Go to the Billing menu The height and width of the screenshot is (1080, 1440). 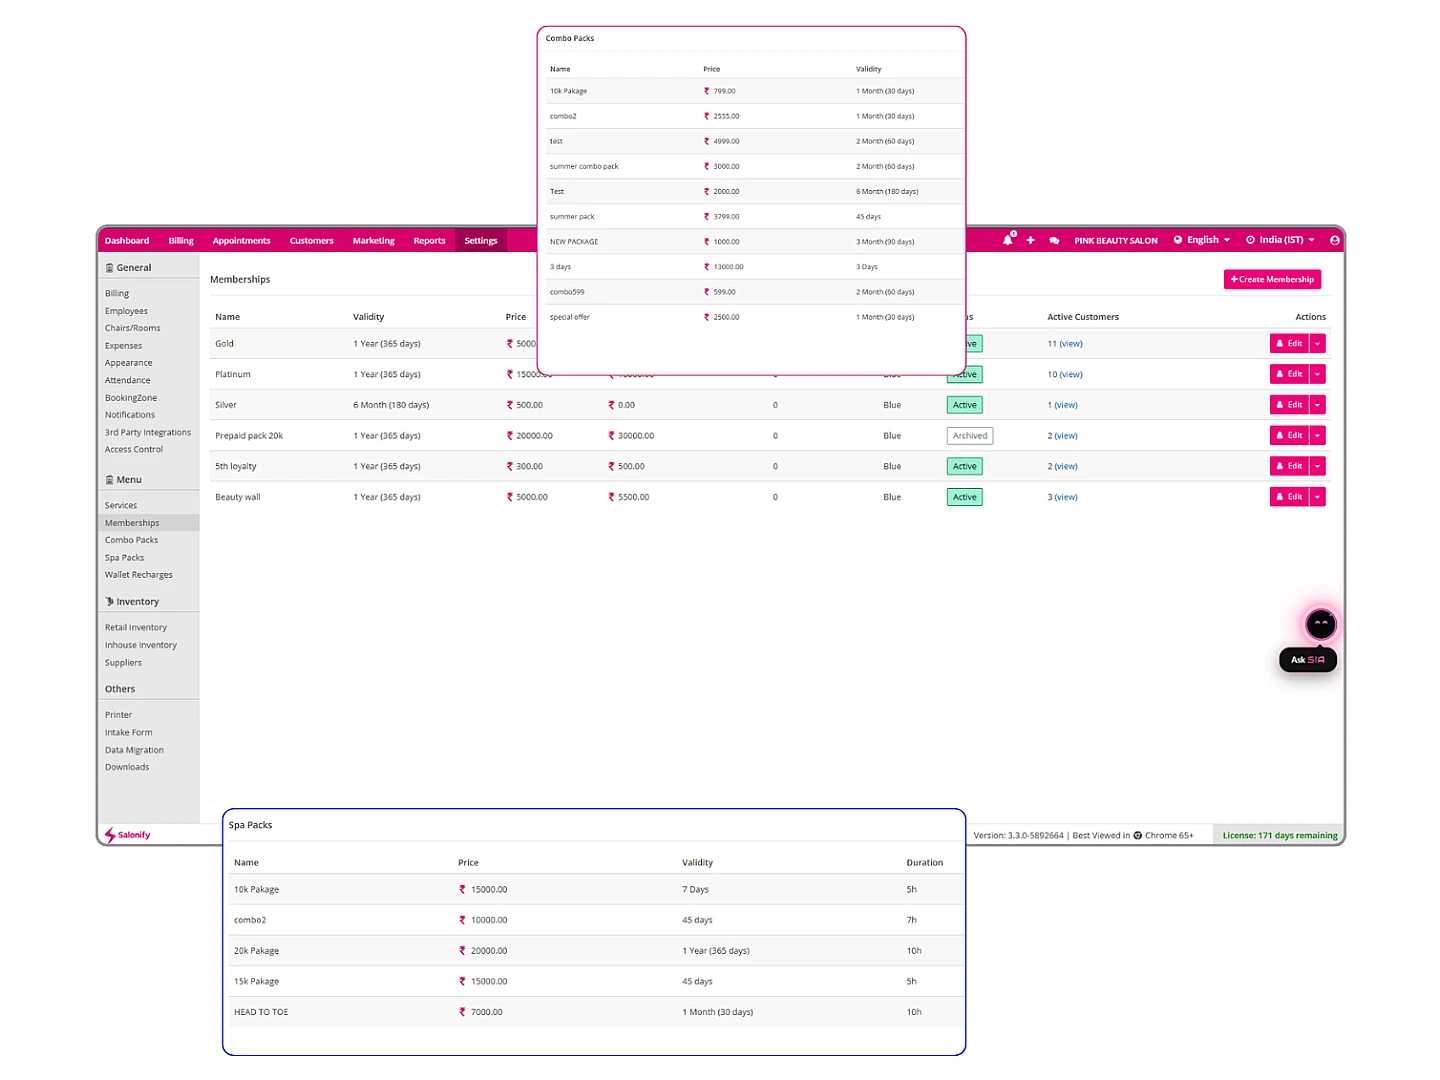click(181, 241)
